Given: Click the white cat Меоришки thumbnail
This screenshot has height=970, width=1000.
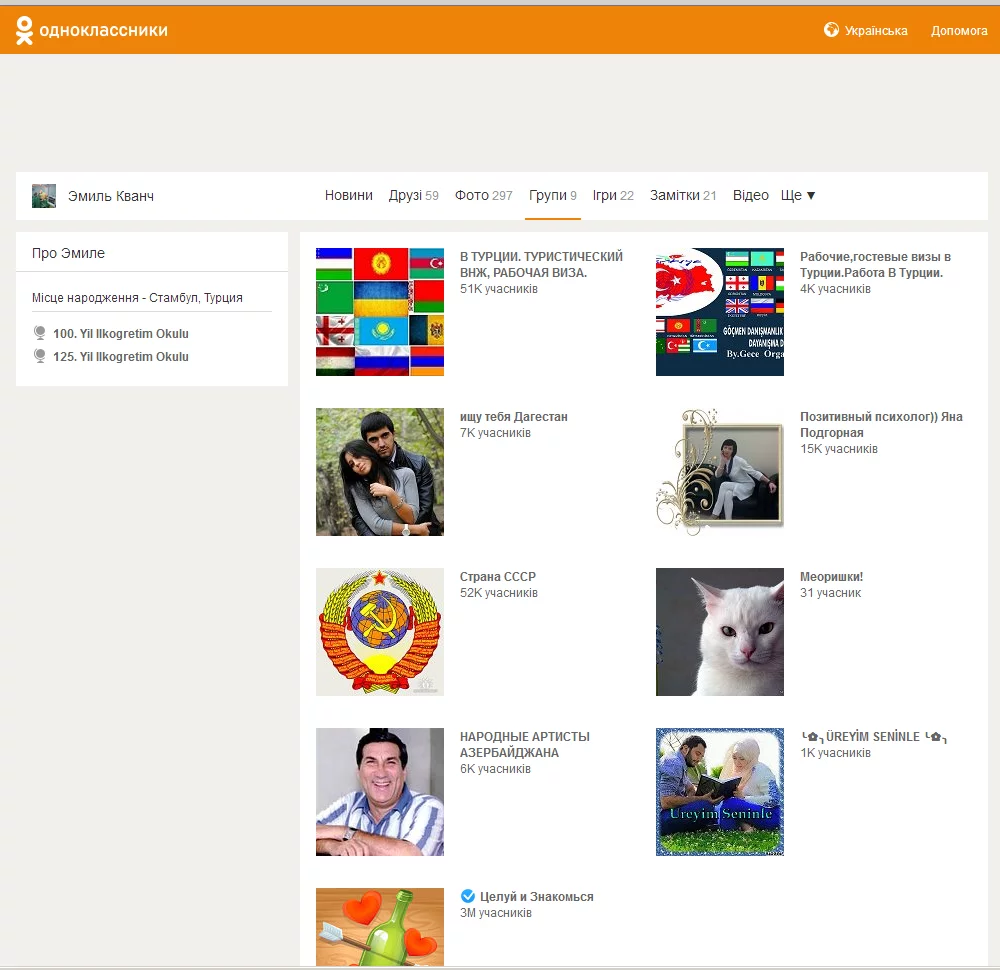Looking at the screenshot, I should click(719, 632).
